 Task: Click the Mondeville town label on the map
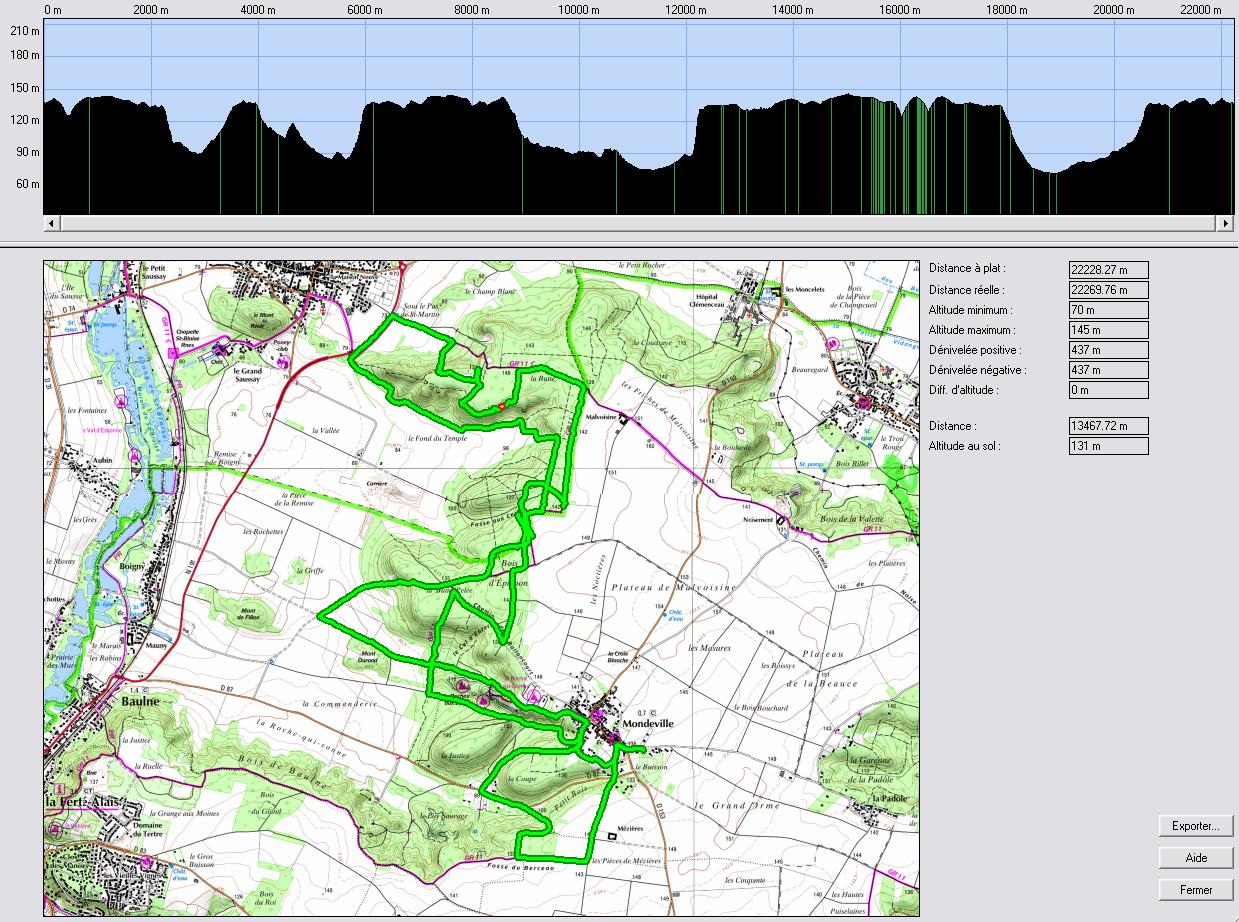(x=650, y=722)
